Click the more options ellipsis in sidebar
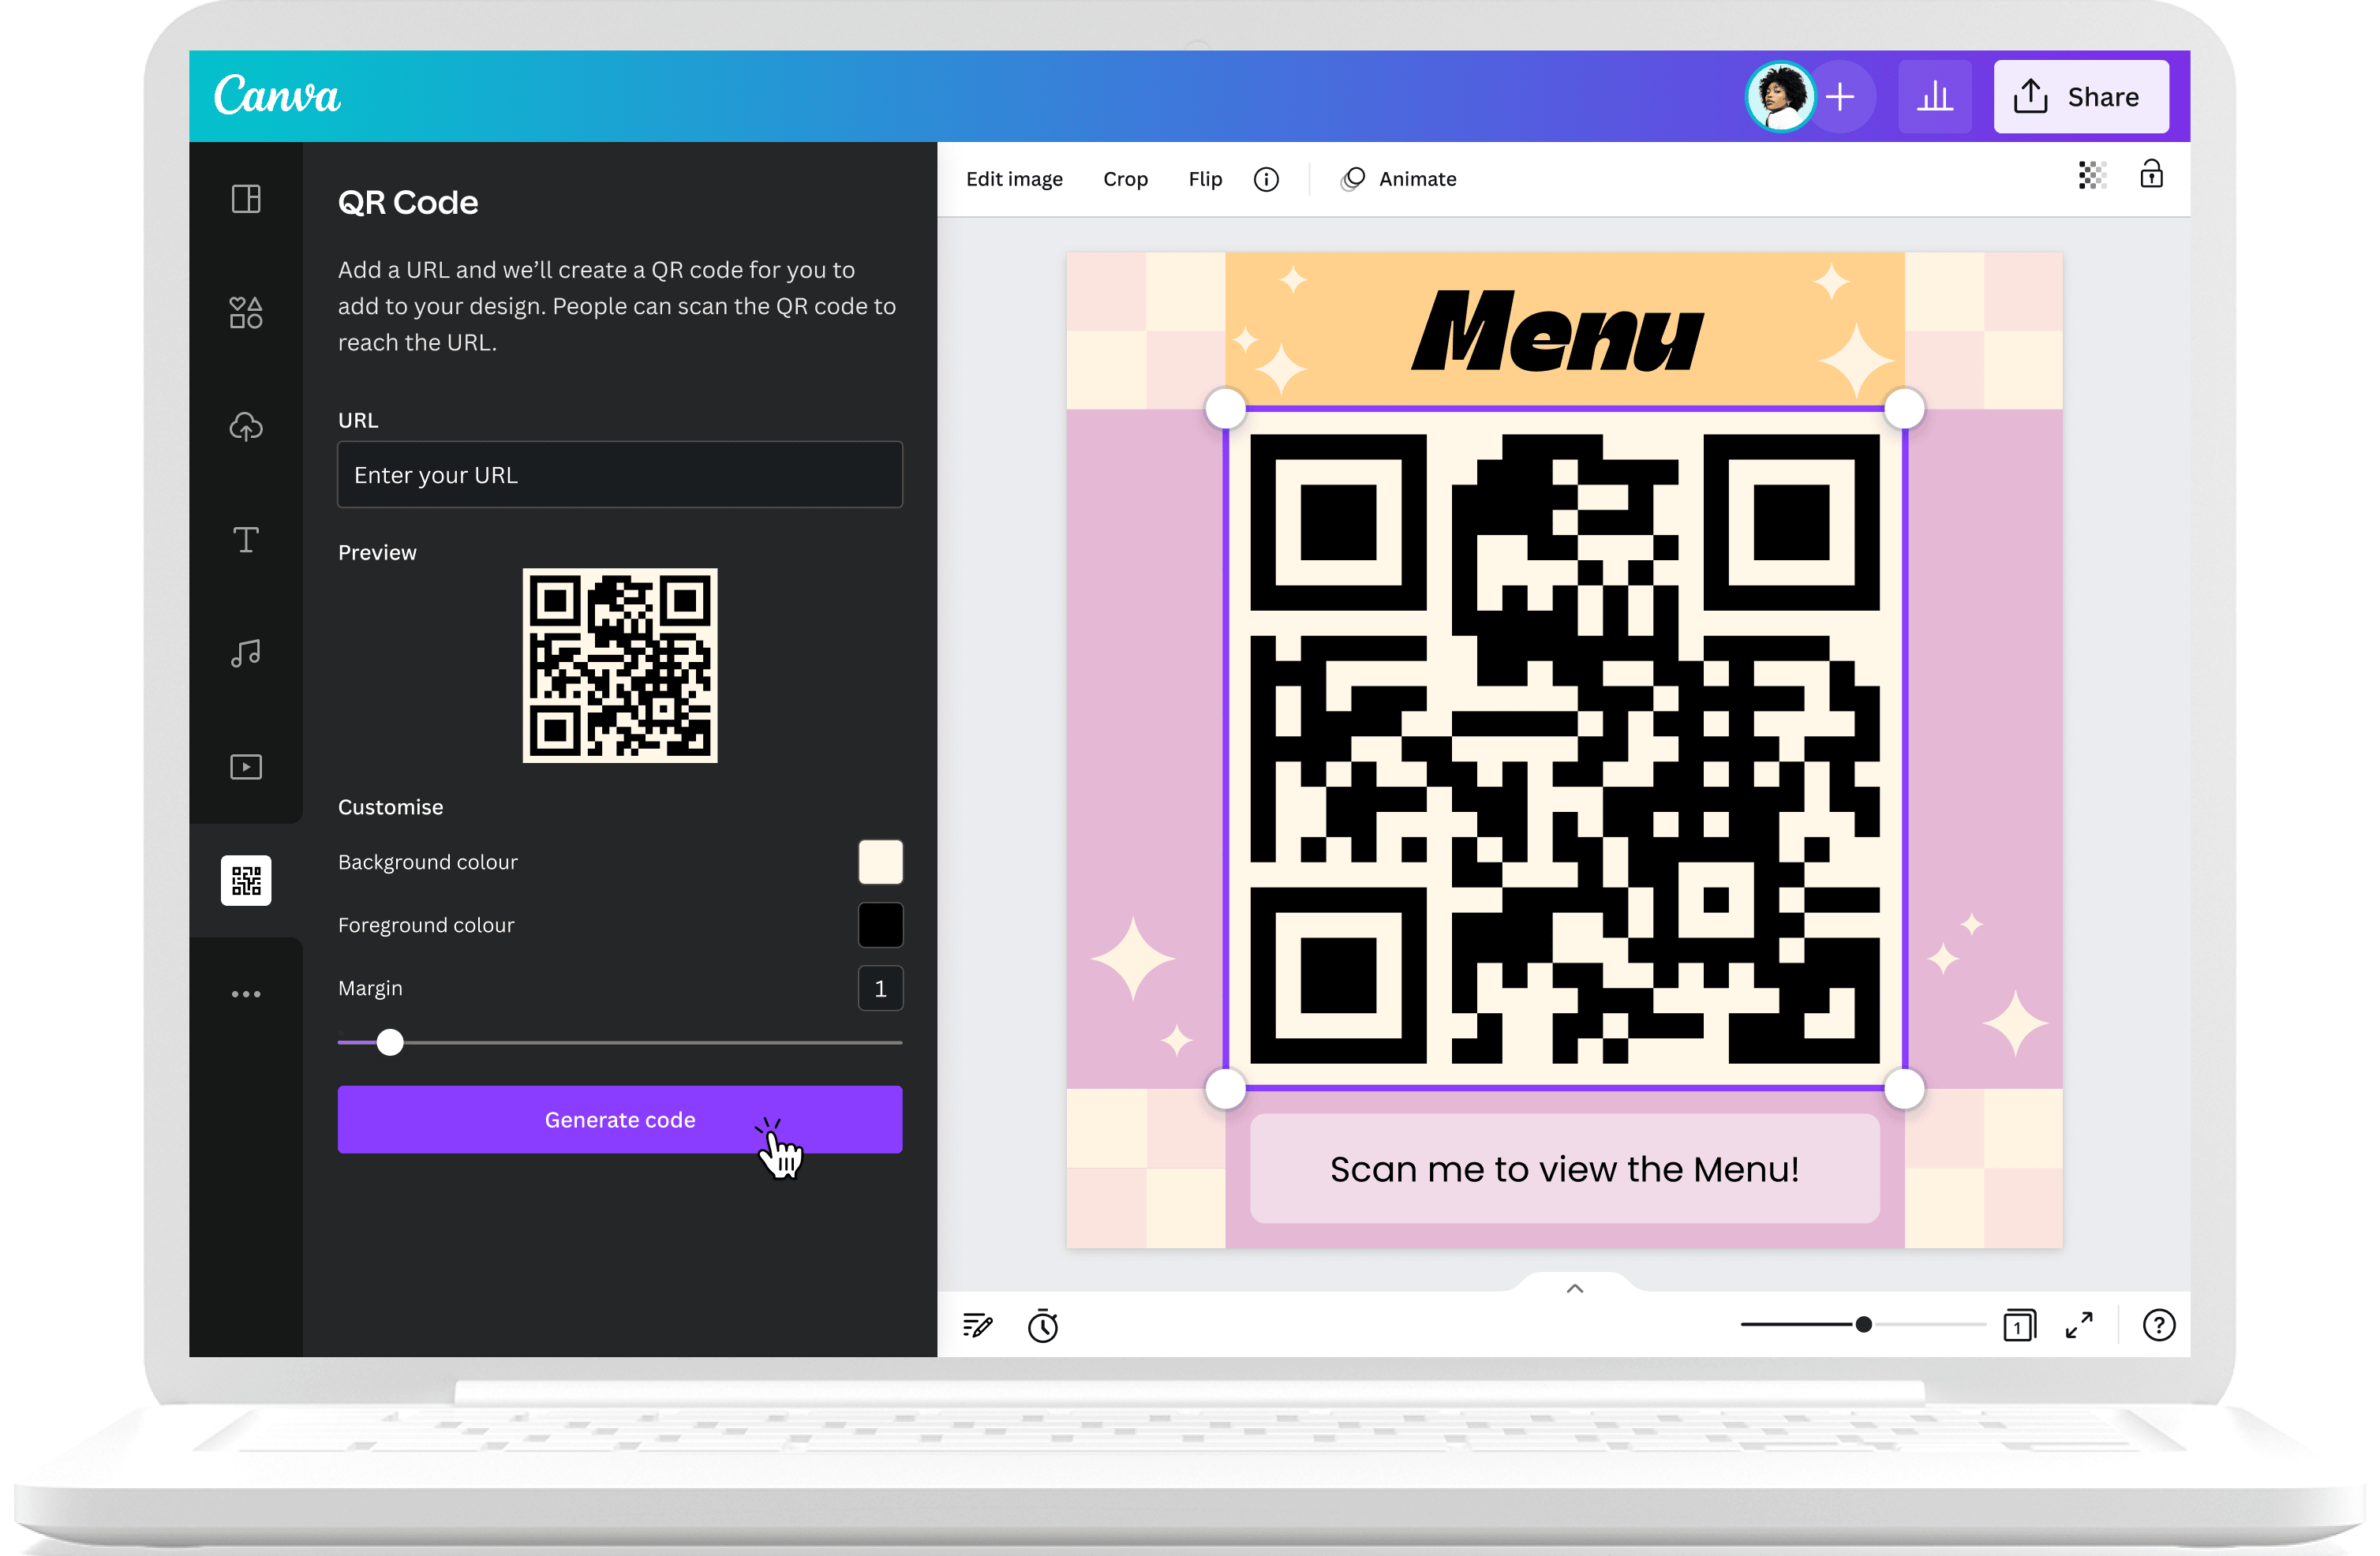The height and width of the screenshot is (1556, 2380). pos(245,993)
